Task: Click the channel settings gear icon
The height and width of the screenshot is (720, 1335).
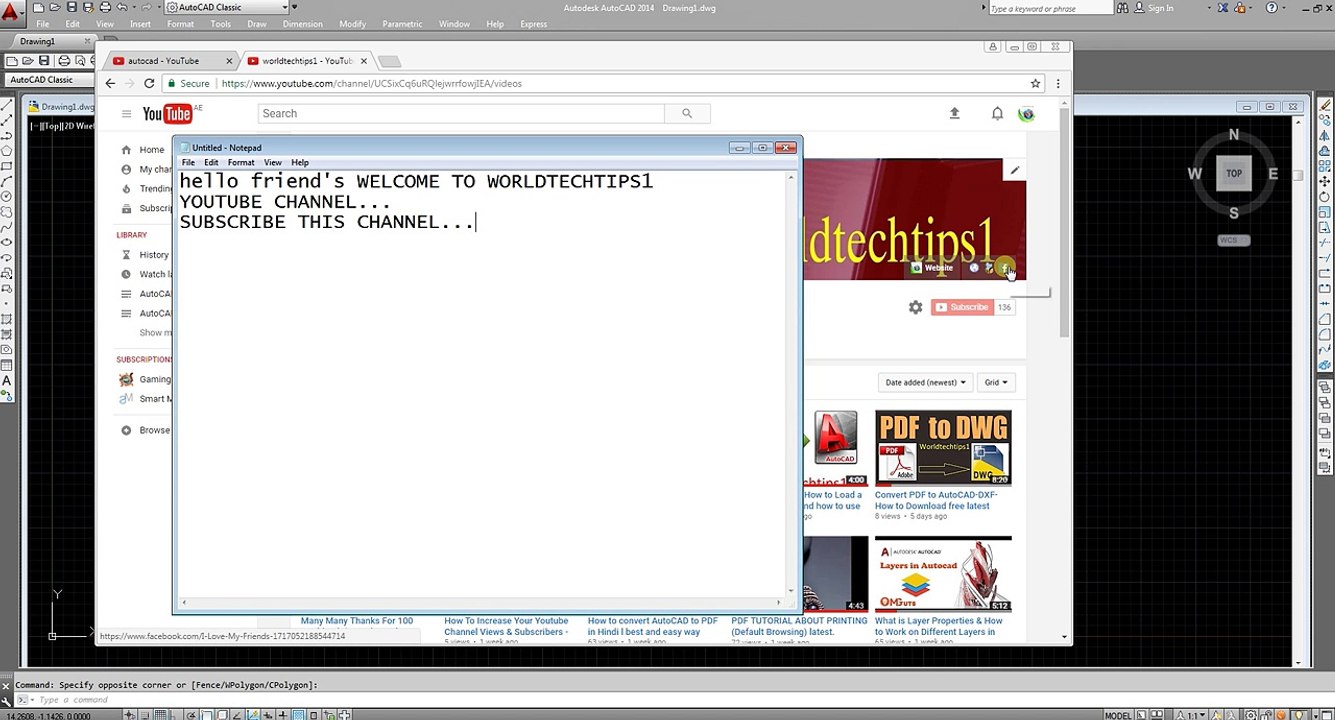Action: pyautogui.click(x=915, y=307)
